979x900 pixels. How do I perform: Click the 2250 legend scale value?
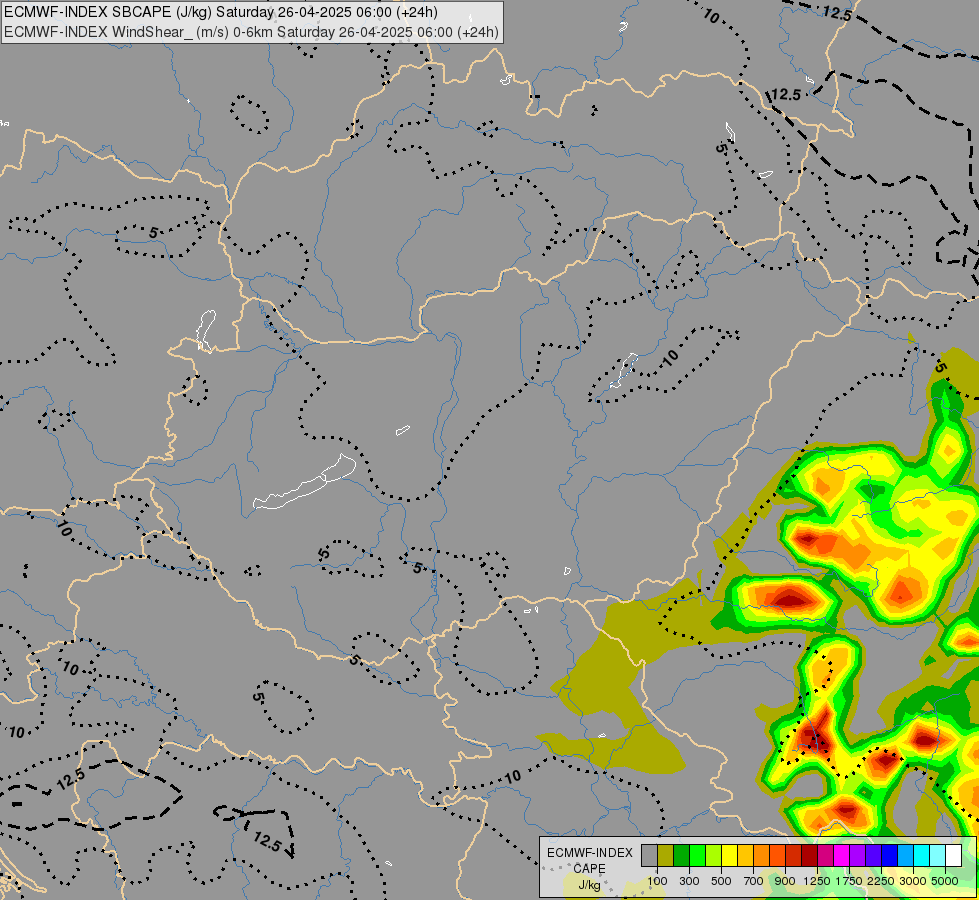point(881,881)
